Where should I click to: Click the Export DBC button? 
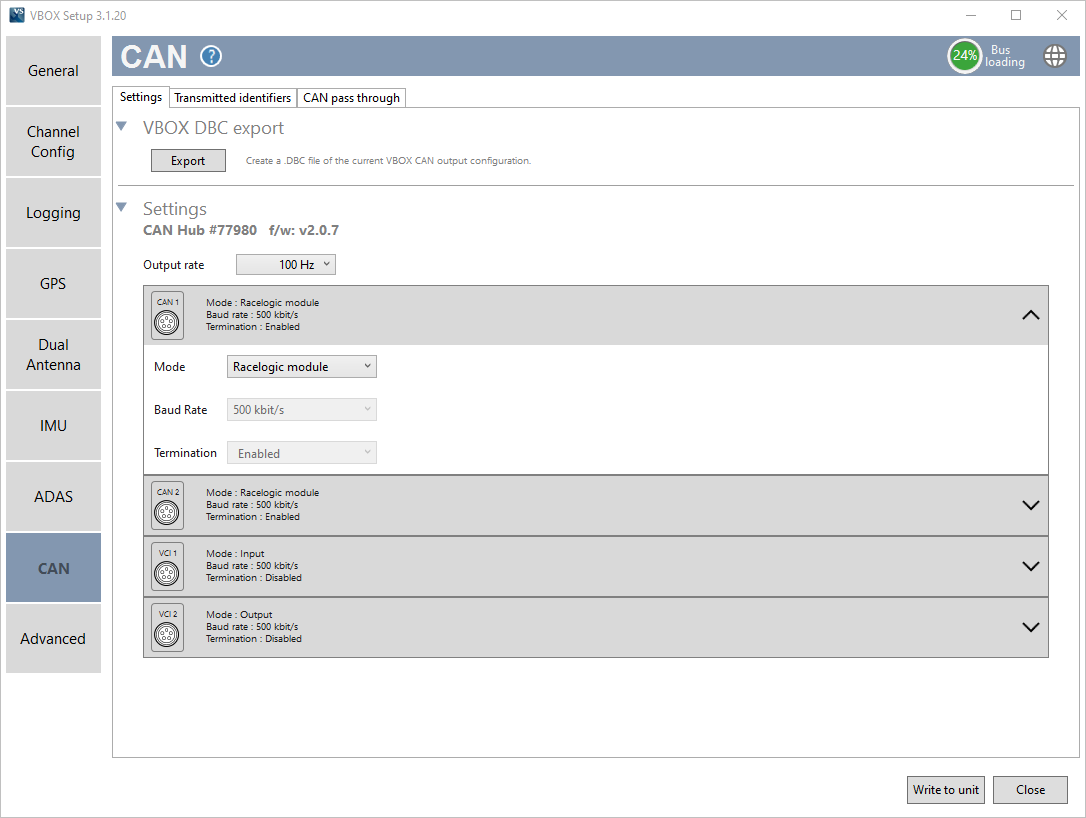tap(188, 161)
